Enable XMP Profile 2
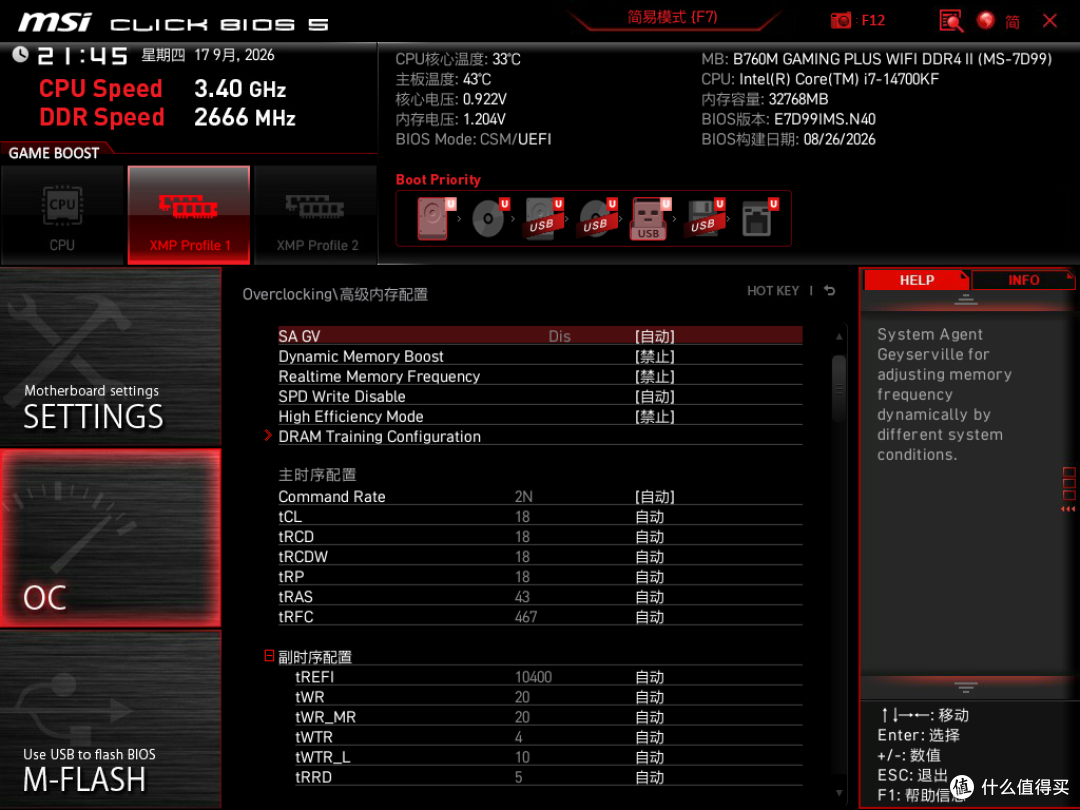This screenshot has width=1080, height=810. pyautogui.click(x=316, y=216)
